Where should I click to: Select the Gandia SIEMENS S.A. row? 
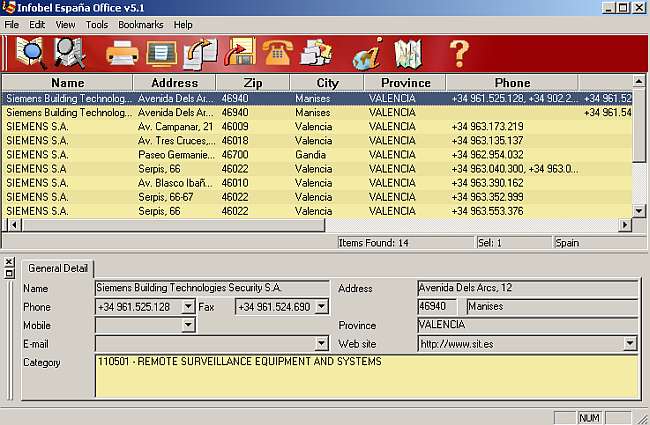(x=317, y=155)
